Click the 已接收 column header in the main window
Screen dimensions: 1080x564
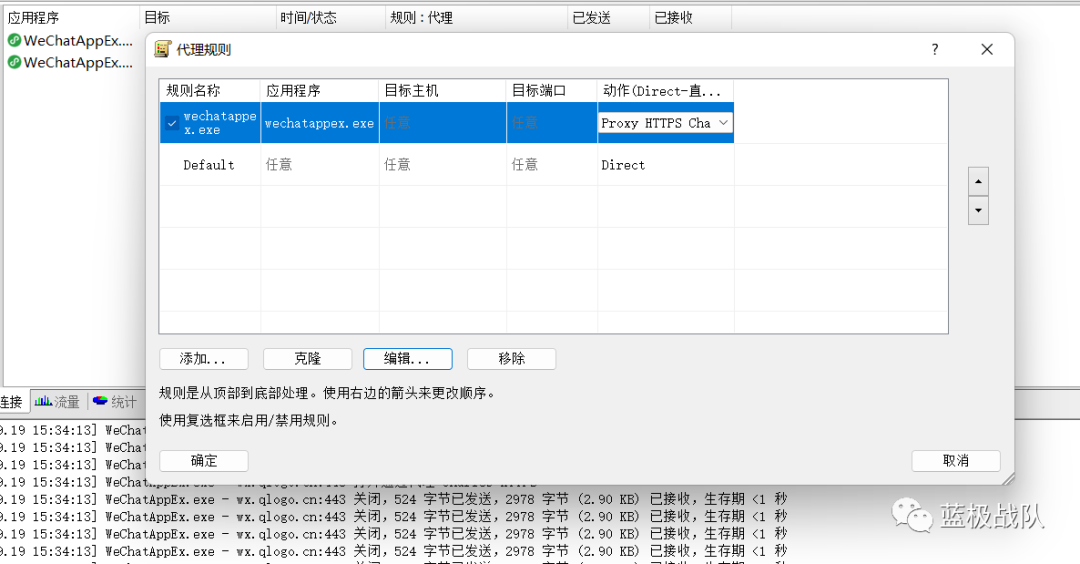click(690, 18)
